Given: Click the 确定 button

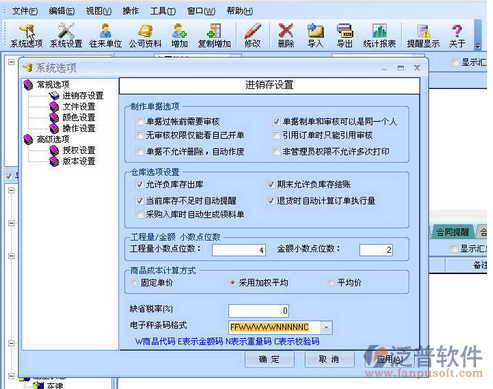Looking at the screenshot, I should point(269,359).
